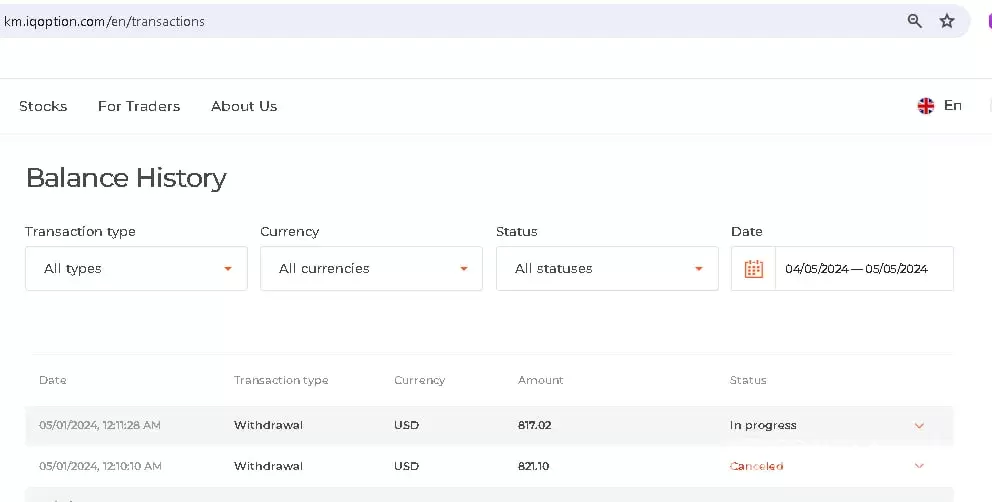Open the Transaction type 'All types' dropdown
The image size is (992, 502).
click(136, 269)
